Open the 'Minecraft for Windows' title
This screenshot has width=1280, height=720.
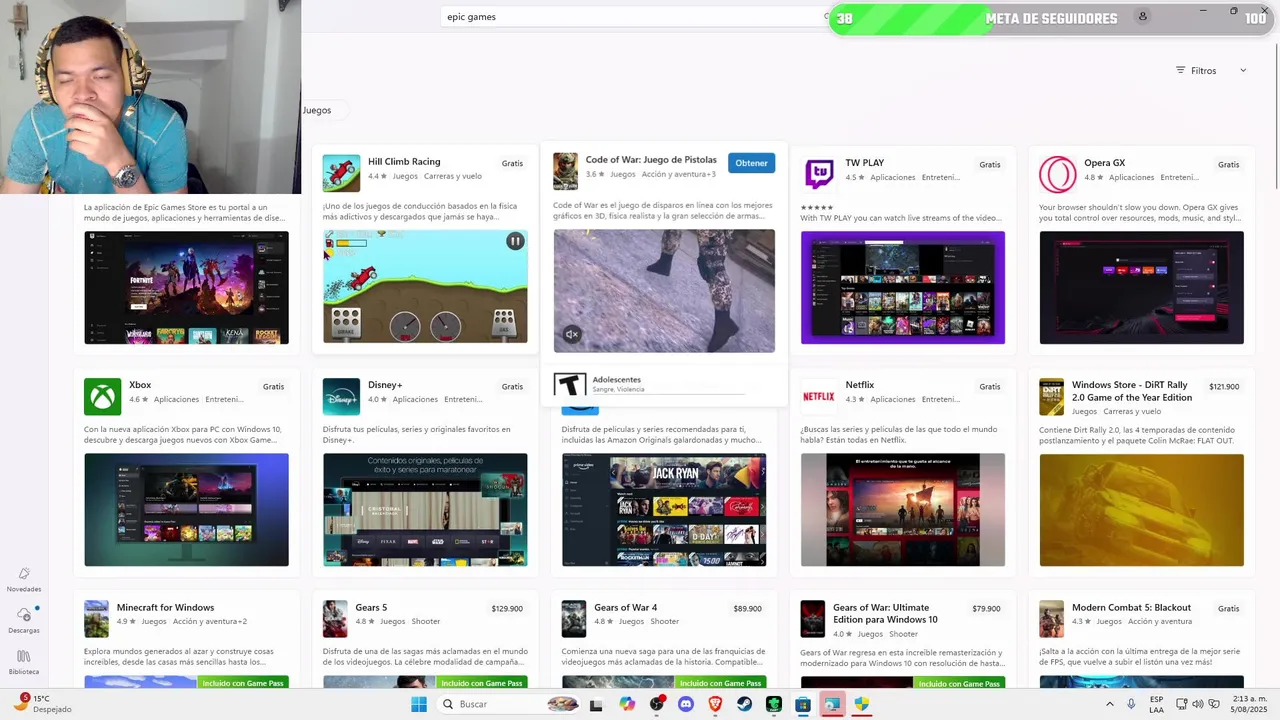point(165,607)
